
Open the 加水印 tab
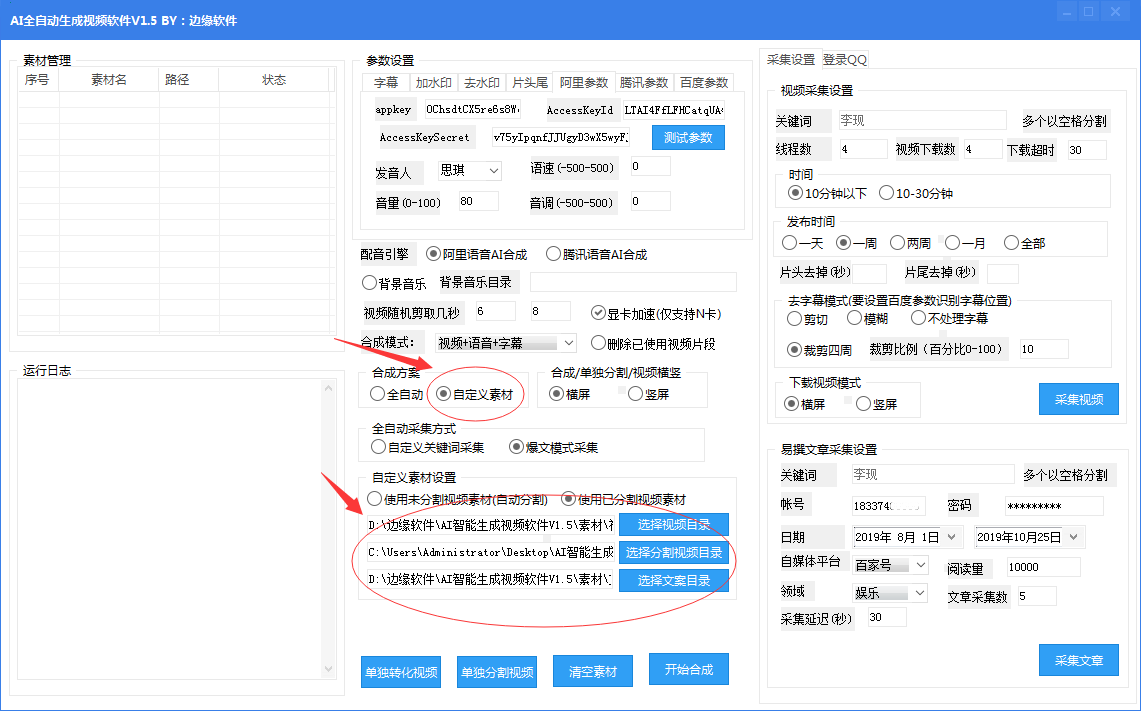pos(434,82)
